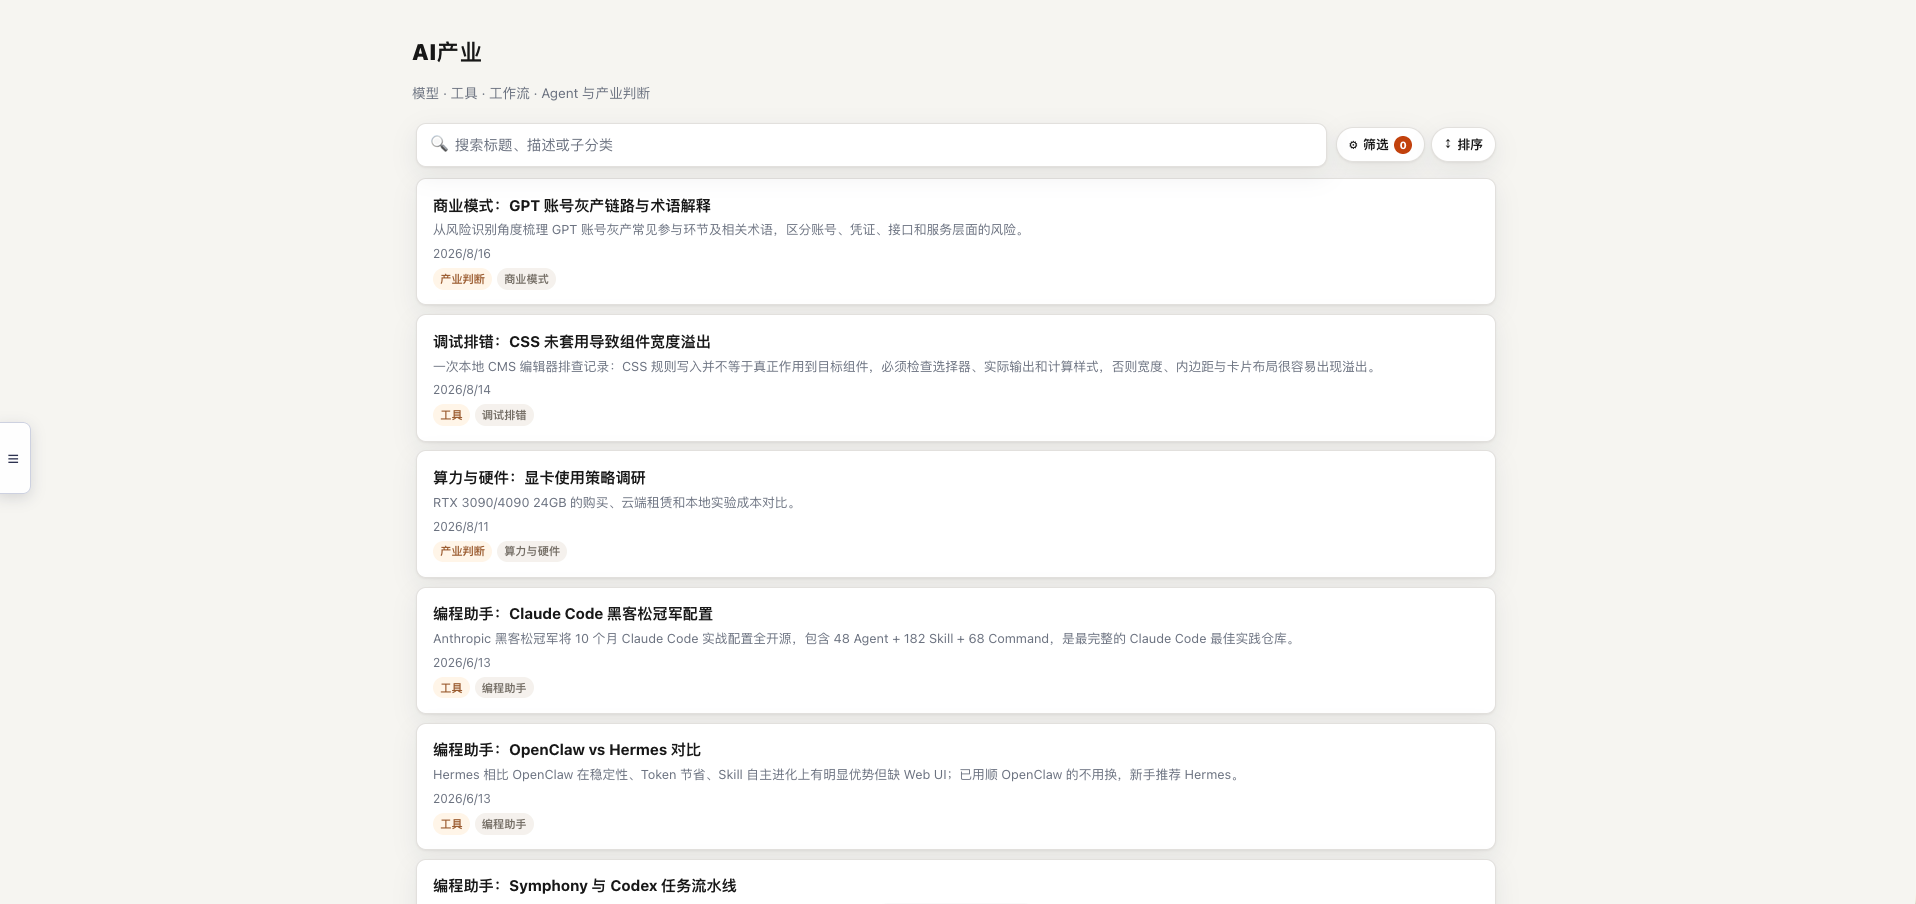Click the date 2026/8/16
The width and height of the screenshot is (1916, 904).
tap(462, 254)
